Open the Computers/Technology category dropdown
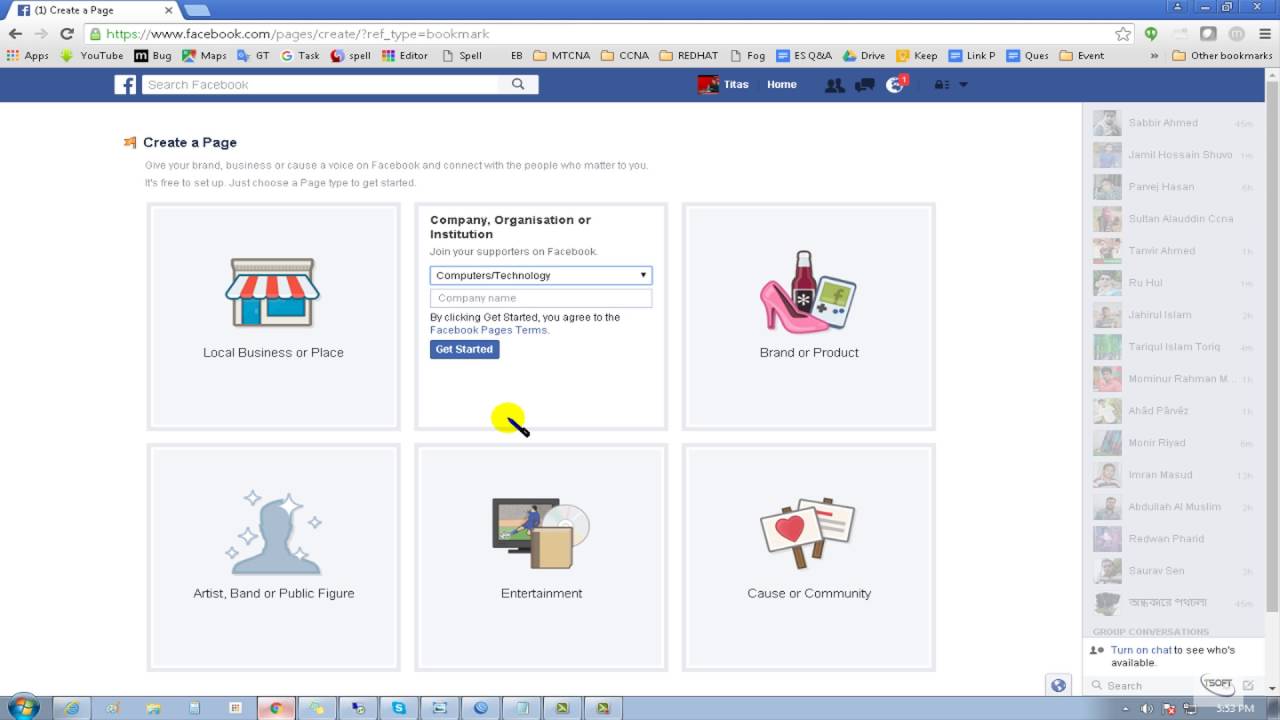Screen dimensions: 1280x720 coord(541,275)
